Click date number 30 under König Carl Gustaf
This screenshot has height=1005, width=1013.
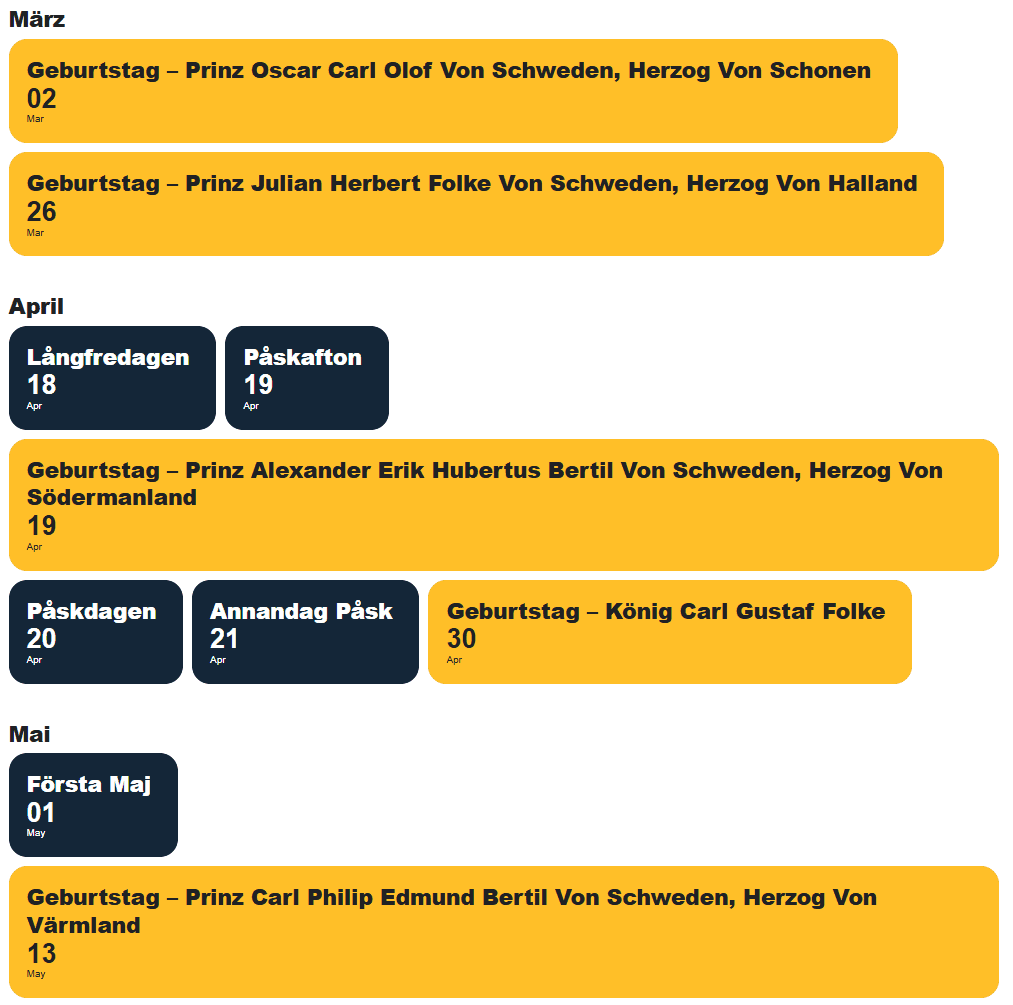pyautogui.click(x=461, y=639)
